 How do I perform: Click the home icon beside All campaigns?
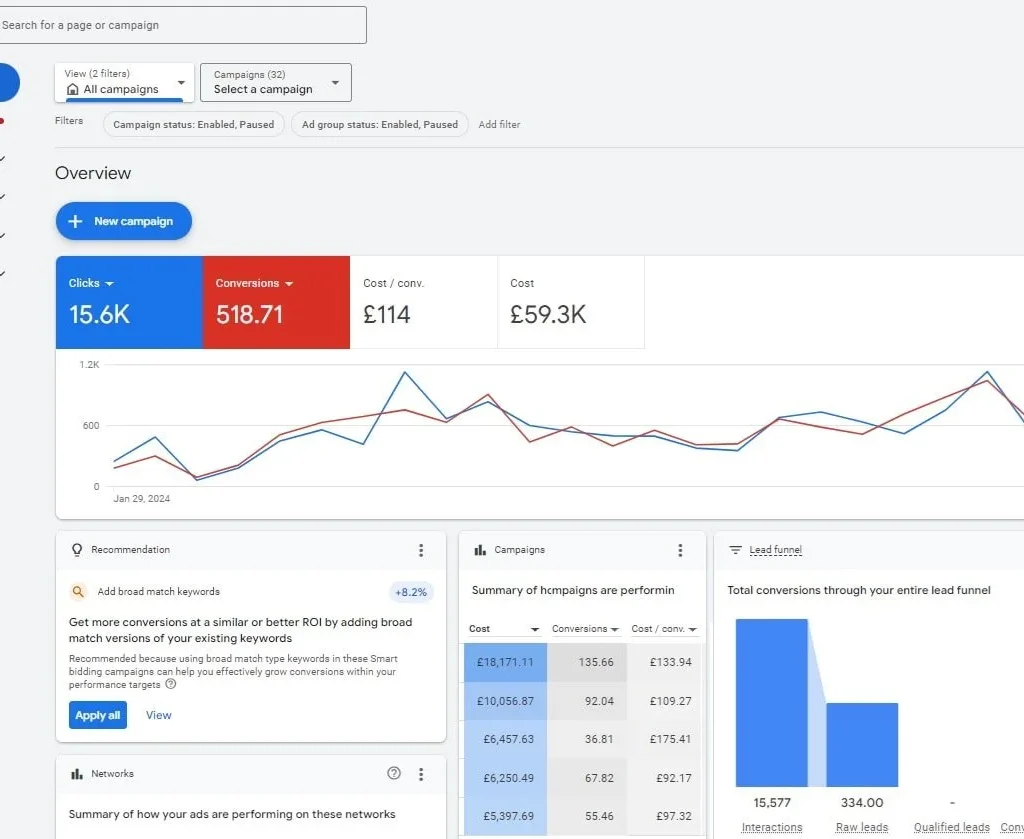[73, 89]
